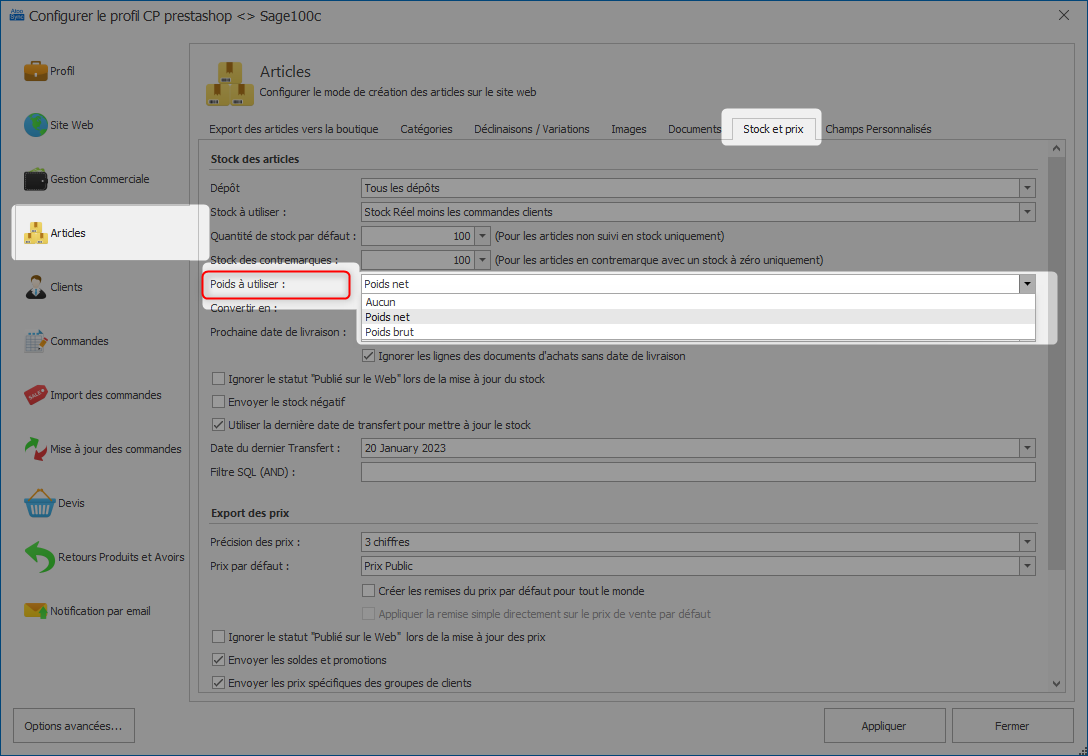Open Gestion Commerciale wallet icon
Screen dimensions: 1088x756
click(x=35, y=179)
